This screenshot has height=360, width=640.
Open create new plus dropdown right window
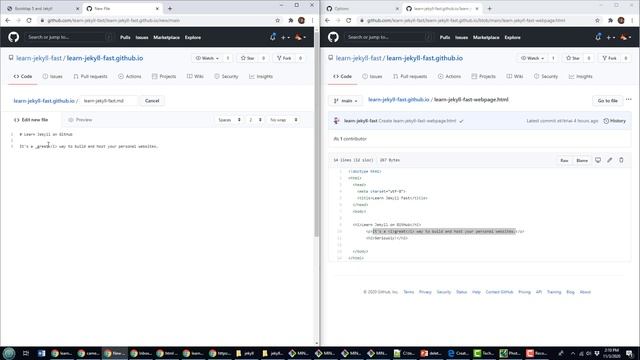[x=611, y=37]
